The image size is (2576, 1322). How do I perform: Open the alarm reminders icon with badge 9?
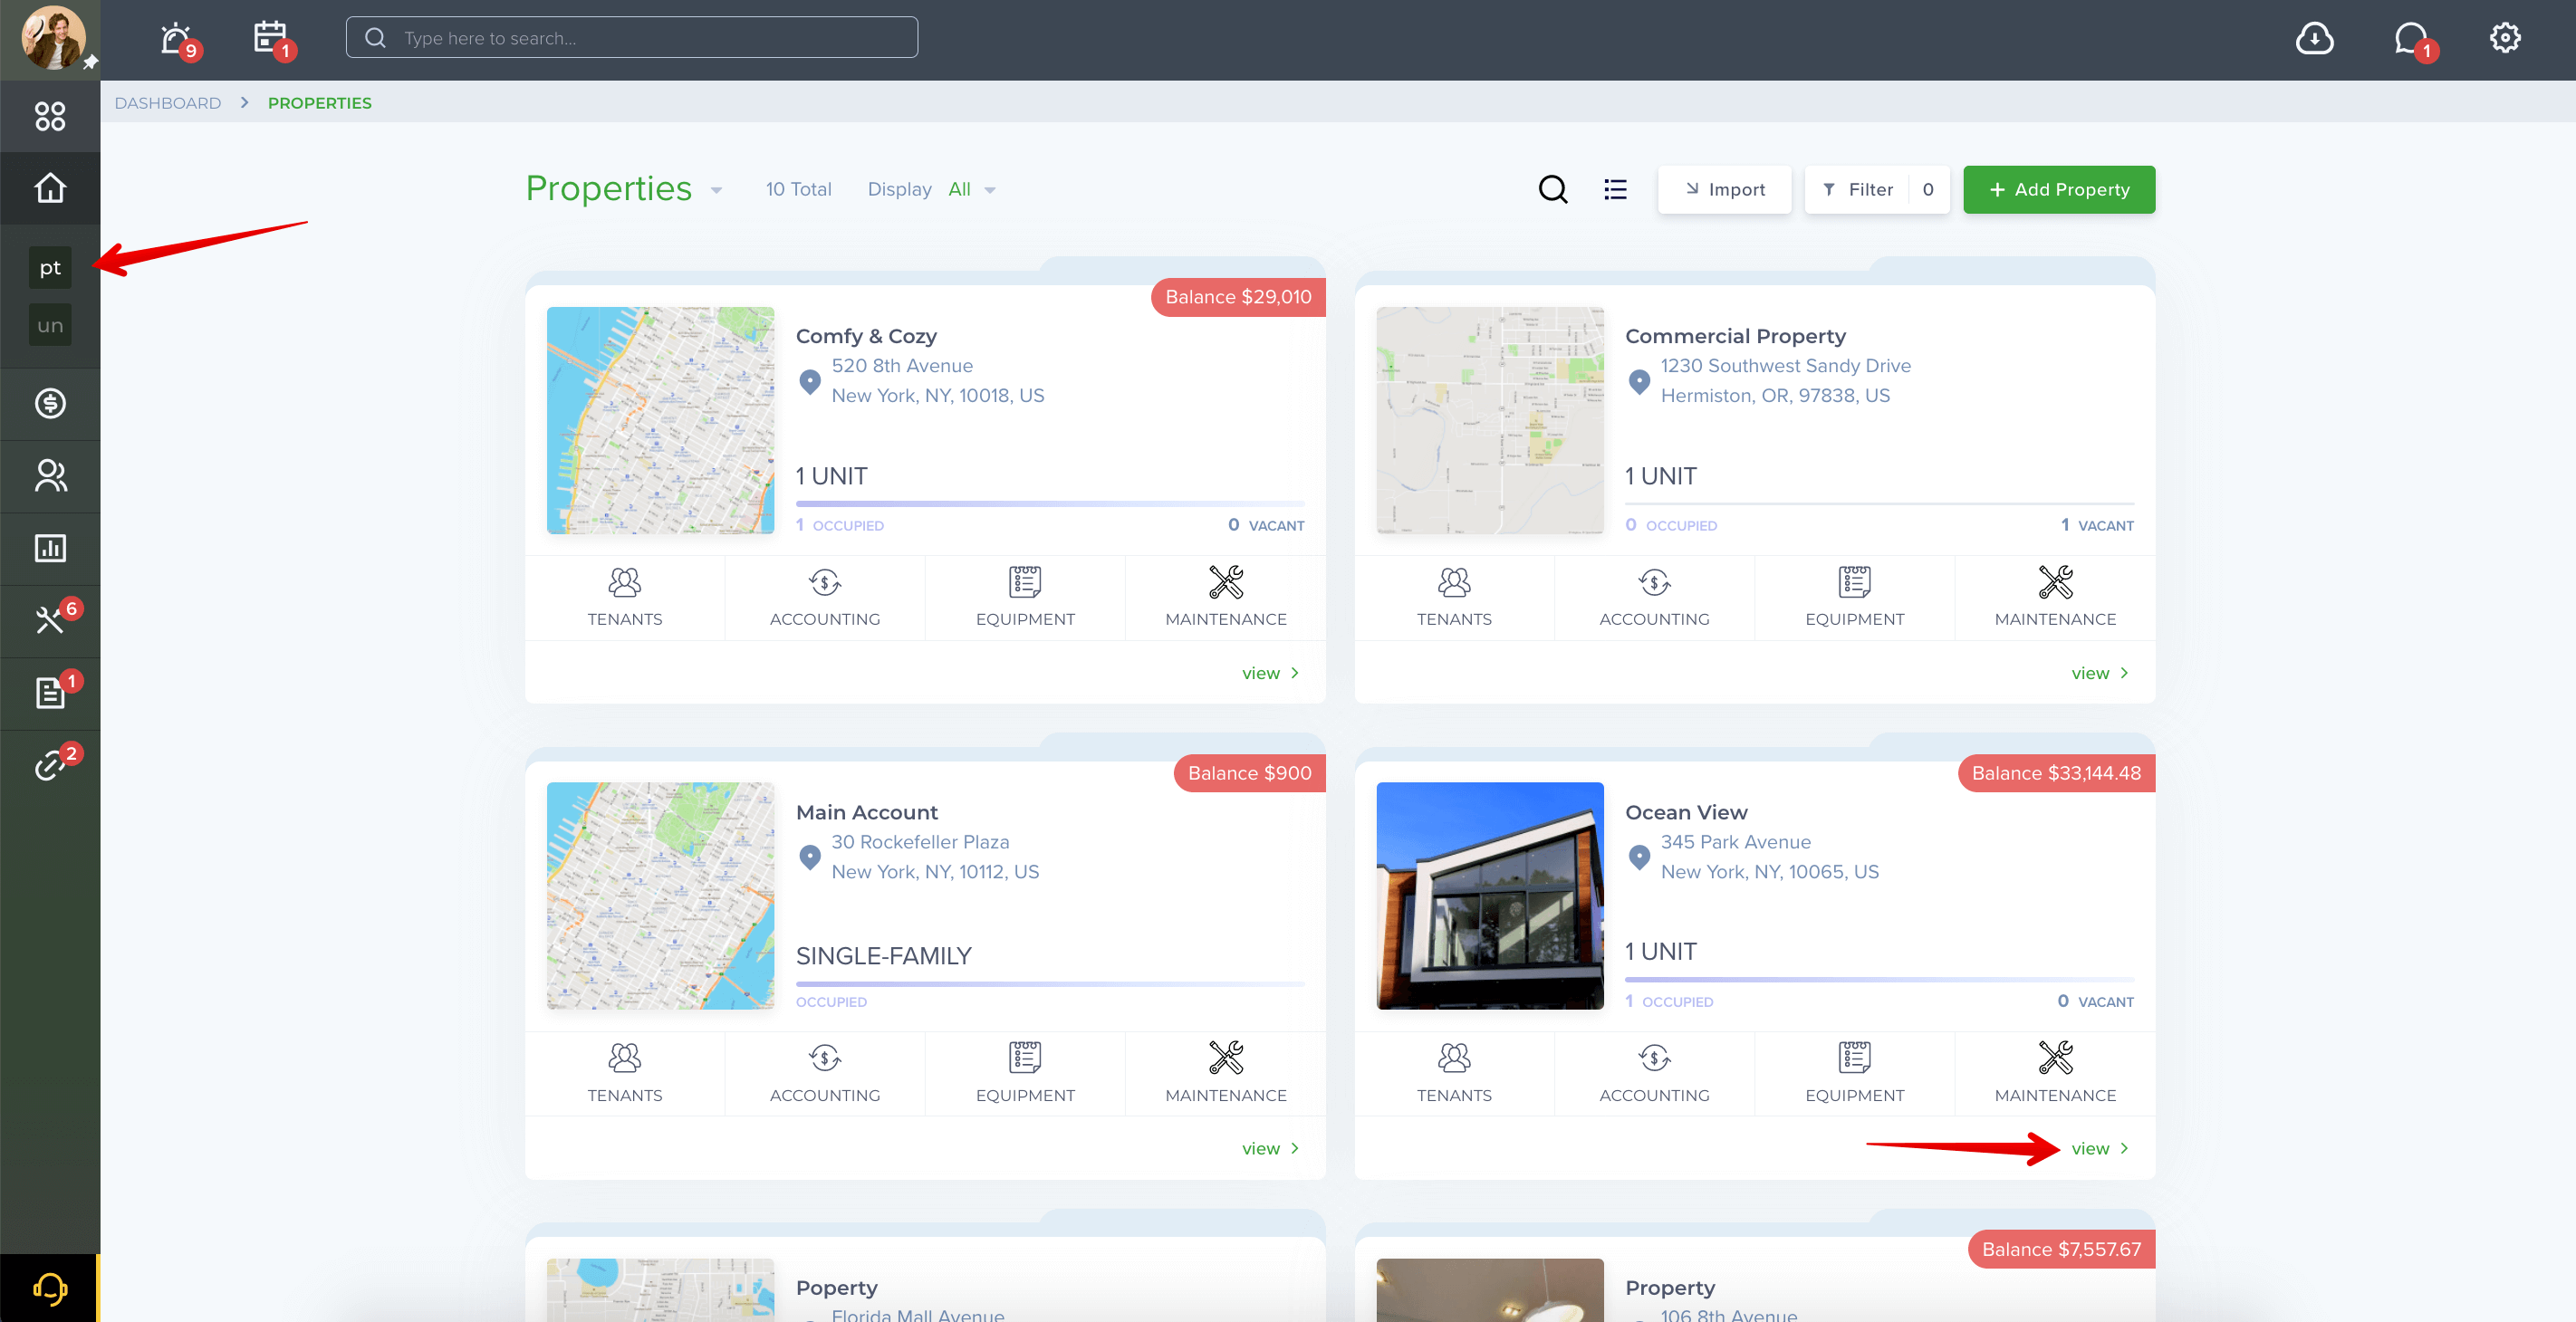(x=177, y=38)
